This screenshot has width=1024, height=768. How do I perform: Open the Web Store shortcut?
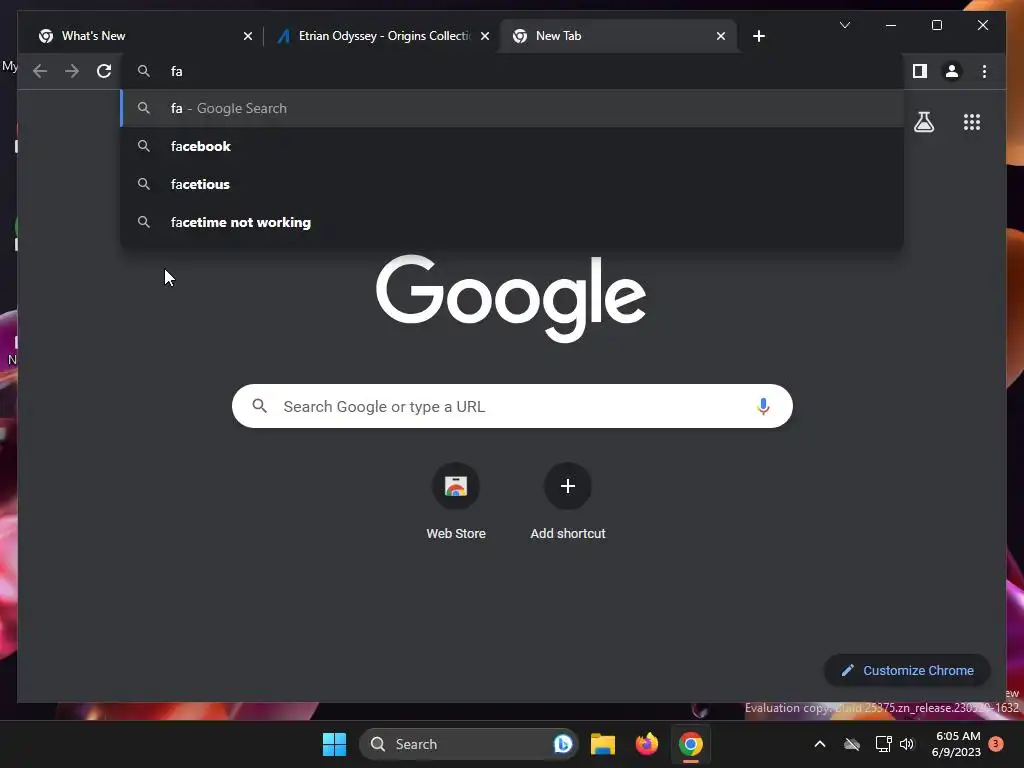point(456,502)
